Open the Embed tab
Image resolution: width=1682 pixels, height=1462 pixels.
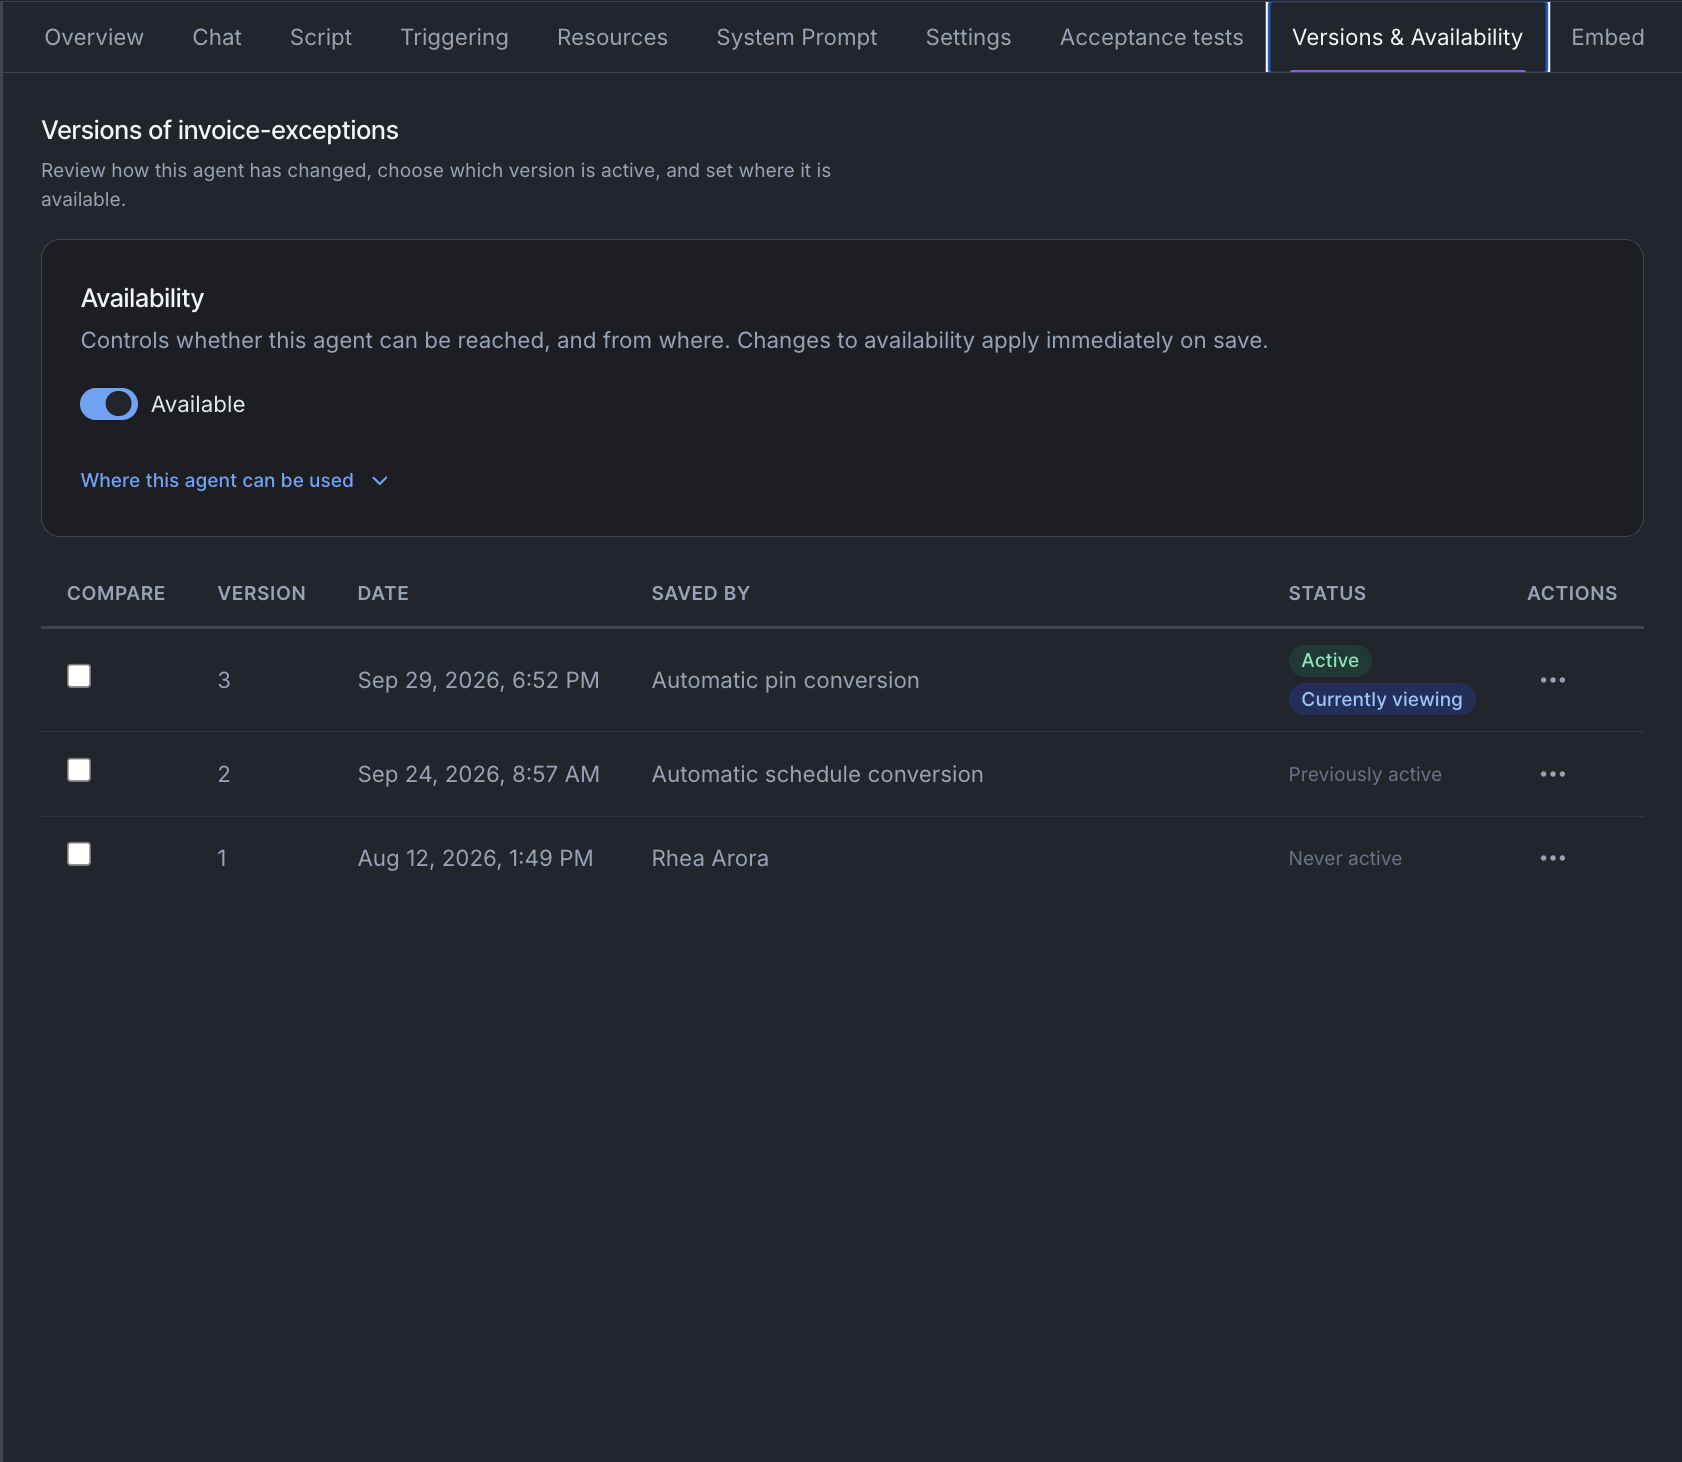tap(1607, 37)
